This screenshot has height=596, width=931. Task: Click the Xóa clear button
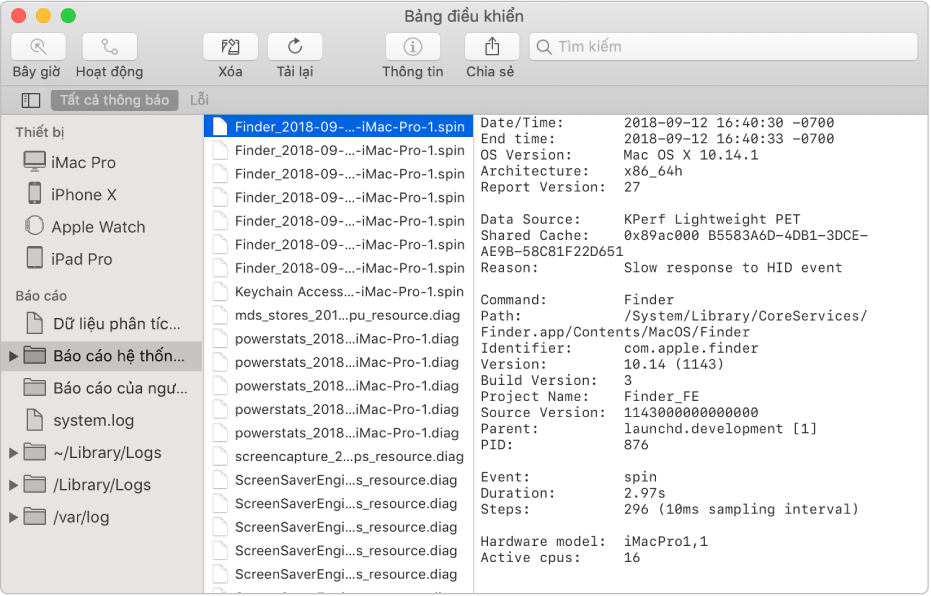coord(230,47)
